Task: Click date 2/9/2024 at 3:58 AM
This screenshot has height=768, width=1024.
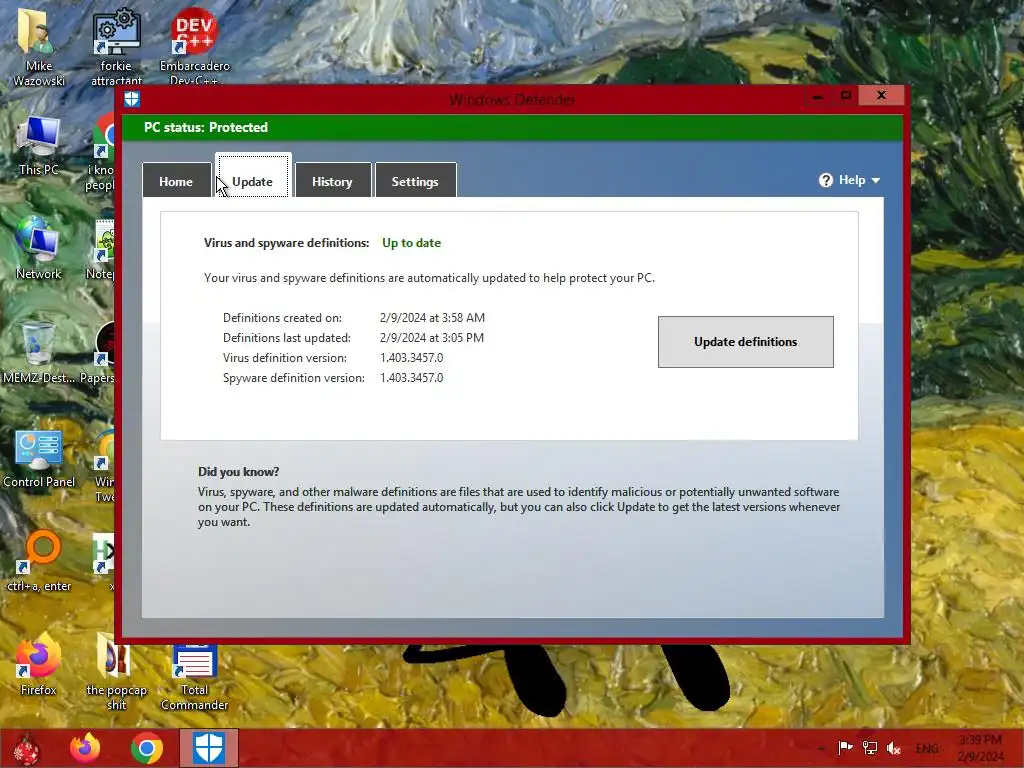Action: pos(432,318)
